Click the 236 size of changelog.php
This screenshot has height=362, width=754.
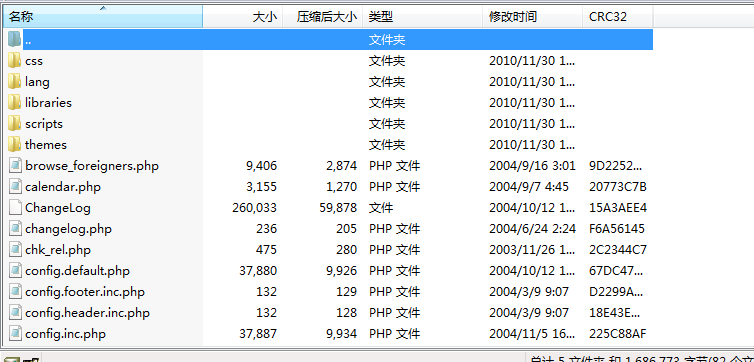267,229
